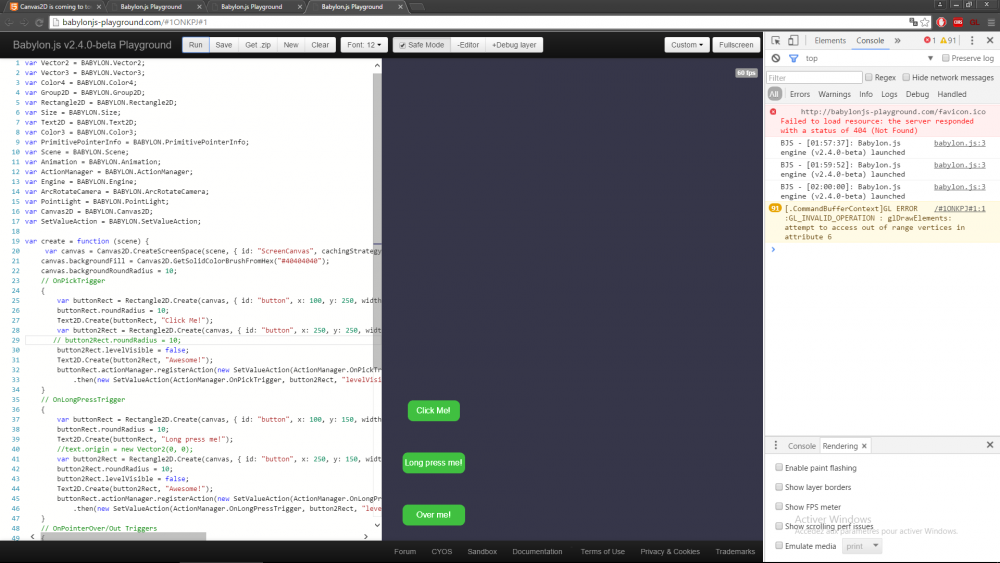Bookmark the page with the star icon

[925, 22]
